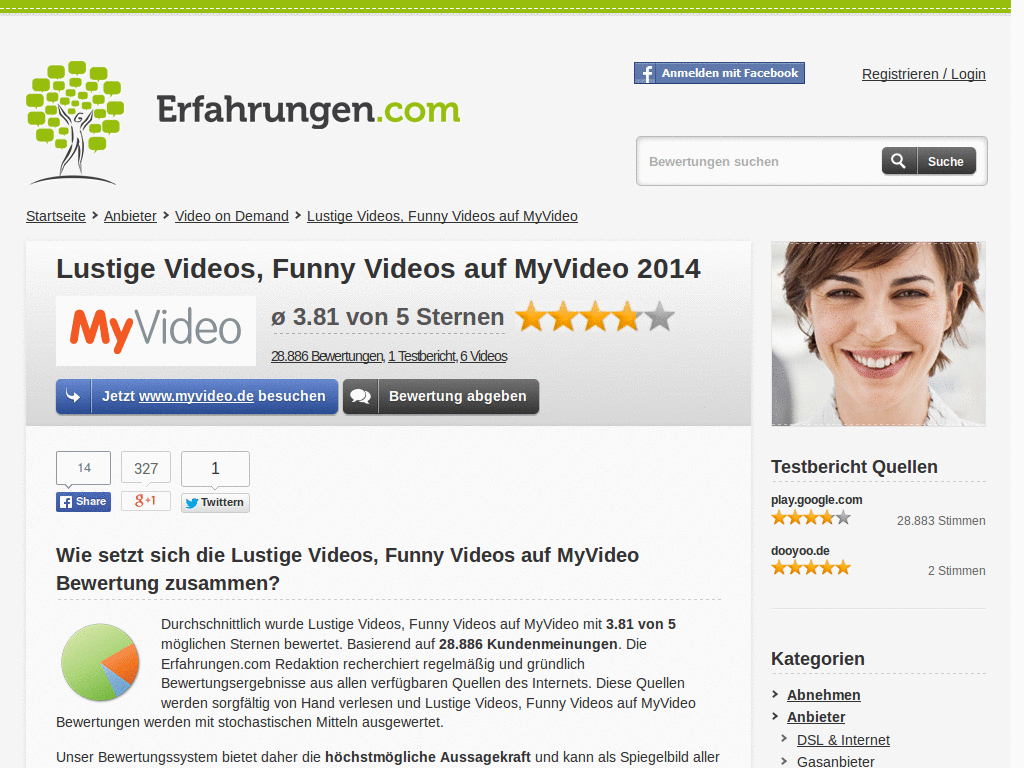Open the Abnehmen category link
The width and height of the screenshot is (1024, 768).
tap(824, 695)
